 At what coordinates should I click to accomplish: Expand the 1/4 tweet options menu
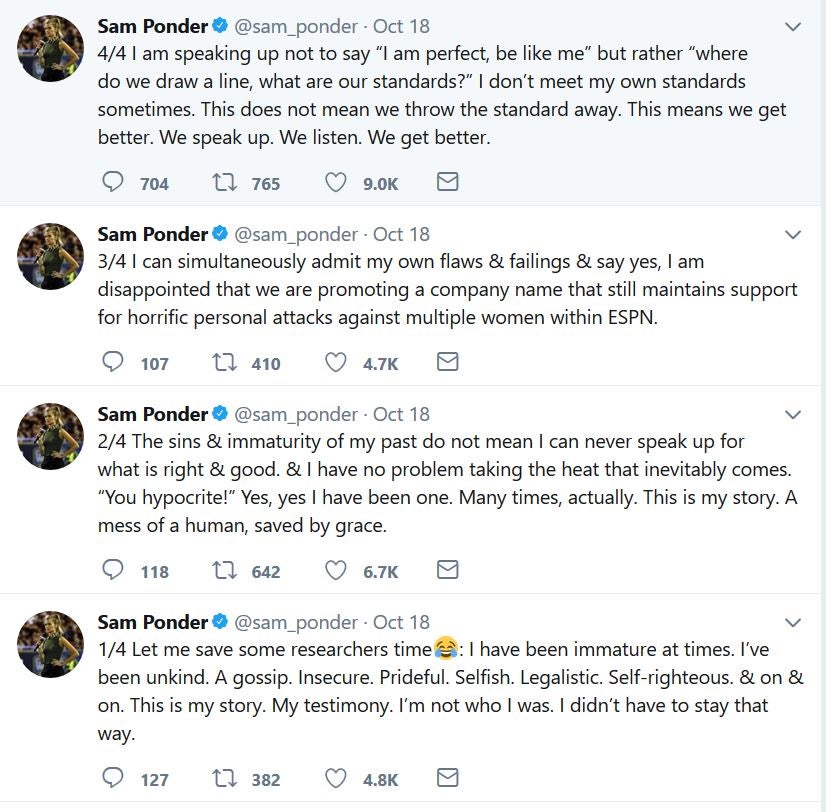point(792,623)
